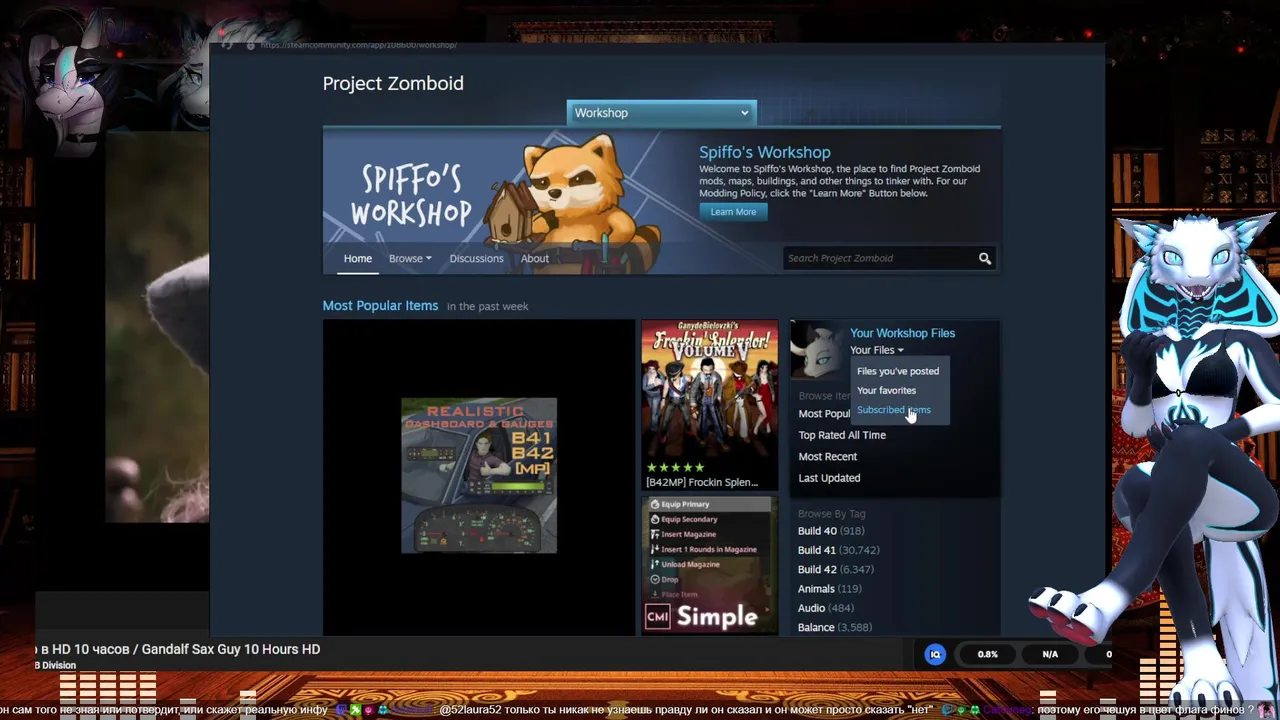The image size is (1280, 720).
Task: Click the blue IQ badge icon
Action: pos(935,654)
